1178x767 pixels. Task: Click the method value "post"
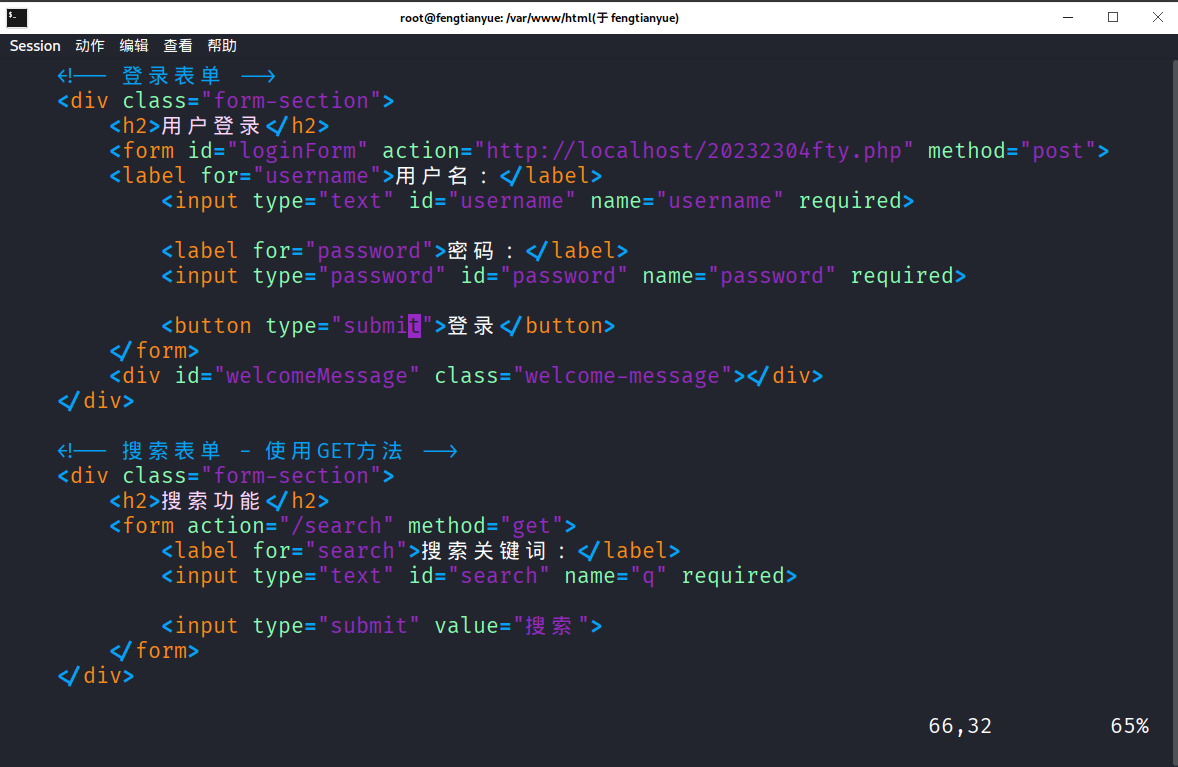coord(1058,151)
